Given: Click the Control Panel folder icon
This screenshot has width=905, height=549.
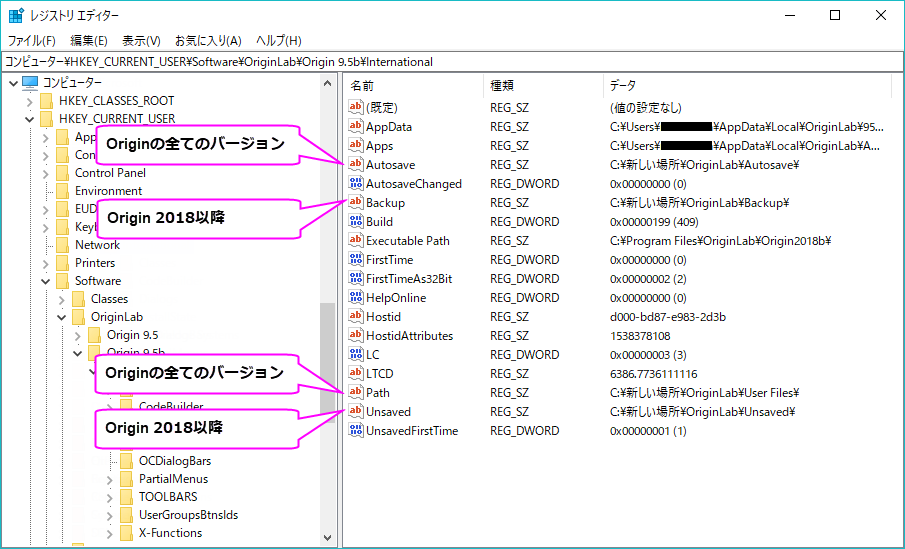Looking at the screenshot, I should pos(63,173).
